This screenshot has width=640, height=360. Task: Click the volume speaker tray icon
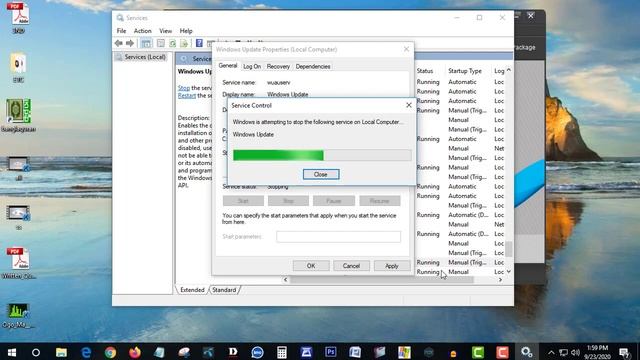click(576, 352)
